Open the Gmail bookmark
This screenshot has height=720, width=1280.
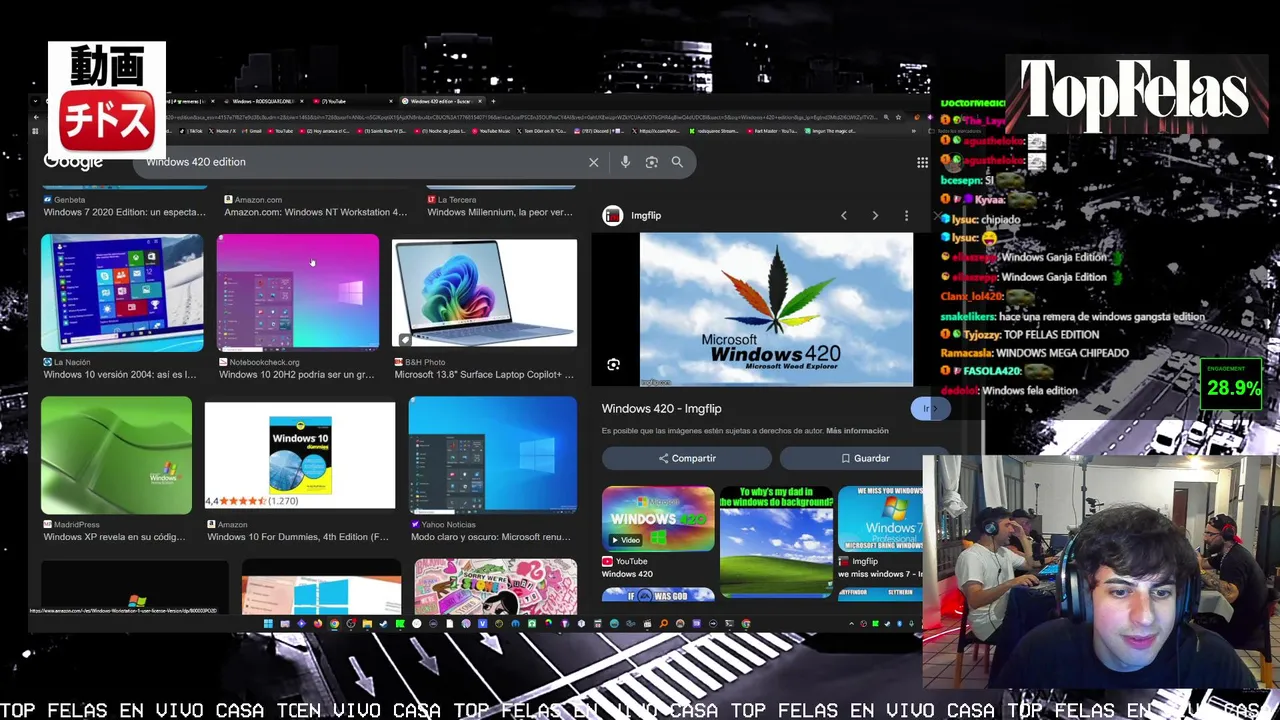pos(252,131)
